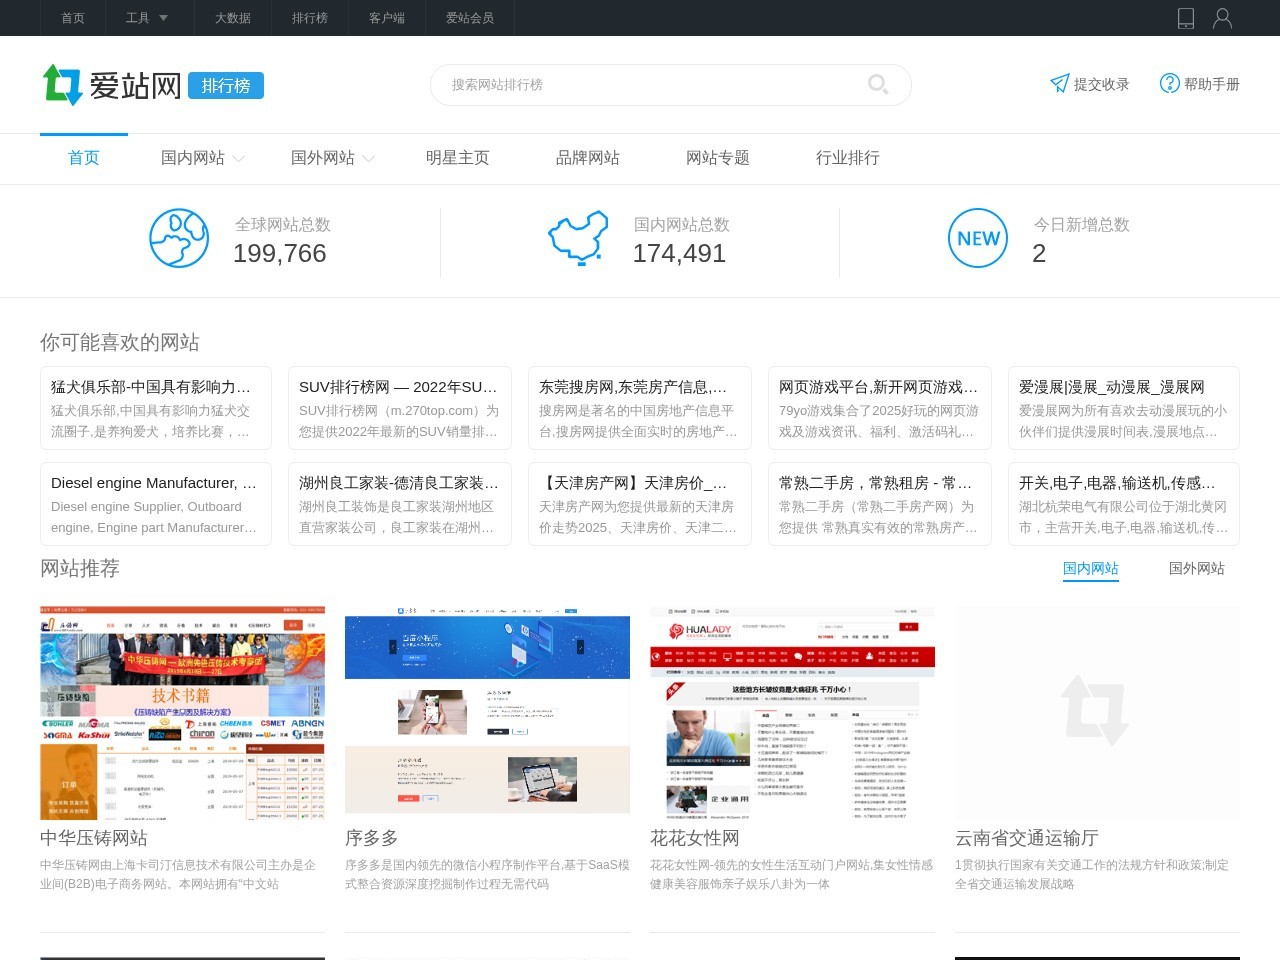Expand the 国内网站 navigation chevron

(x=239, y=158)
